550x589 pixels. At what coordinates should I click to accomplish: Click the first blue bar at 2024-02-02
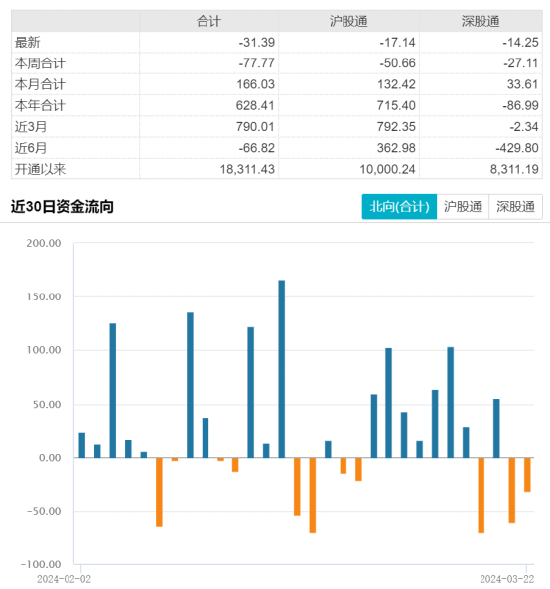pos(82,446)
